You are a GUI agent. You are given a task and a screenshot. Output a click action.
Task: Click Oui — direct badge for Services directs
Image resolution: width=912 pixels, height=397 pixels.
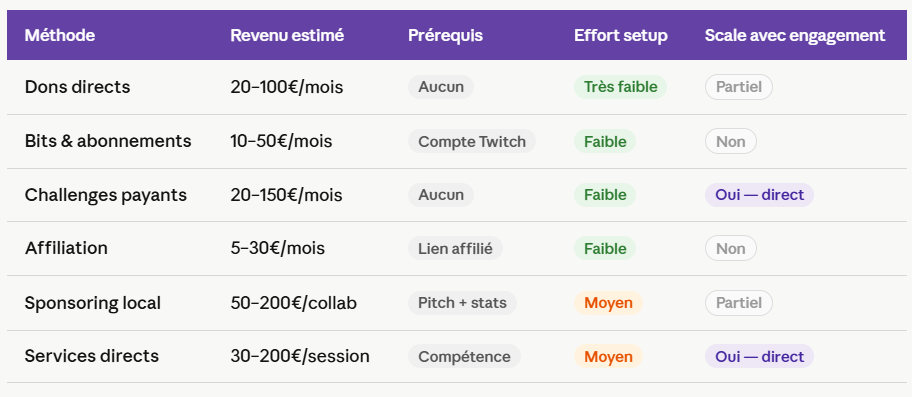point(759,356)
